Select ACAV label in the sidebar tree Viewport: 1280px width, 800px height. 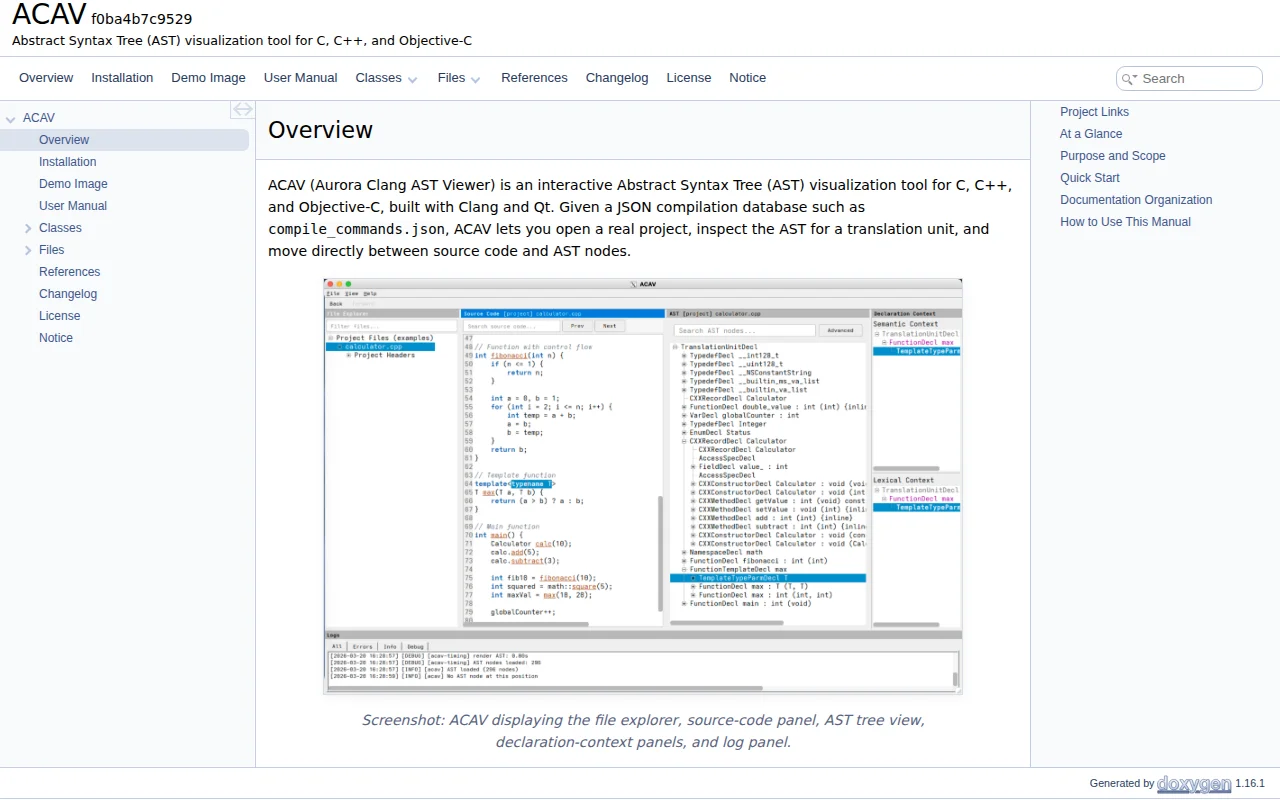(x=39, y=118)
